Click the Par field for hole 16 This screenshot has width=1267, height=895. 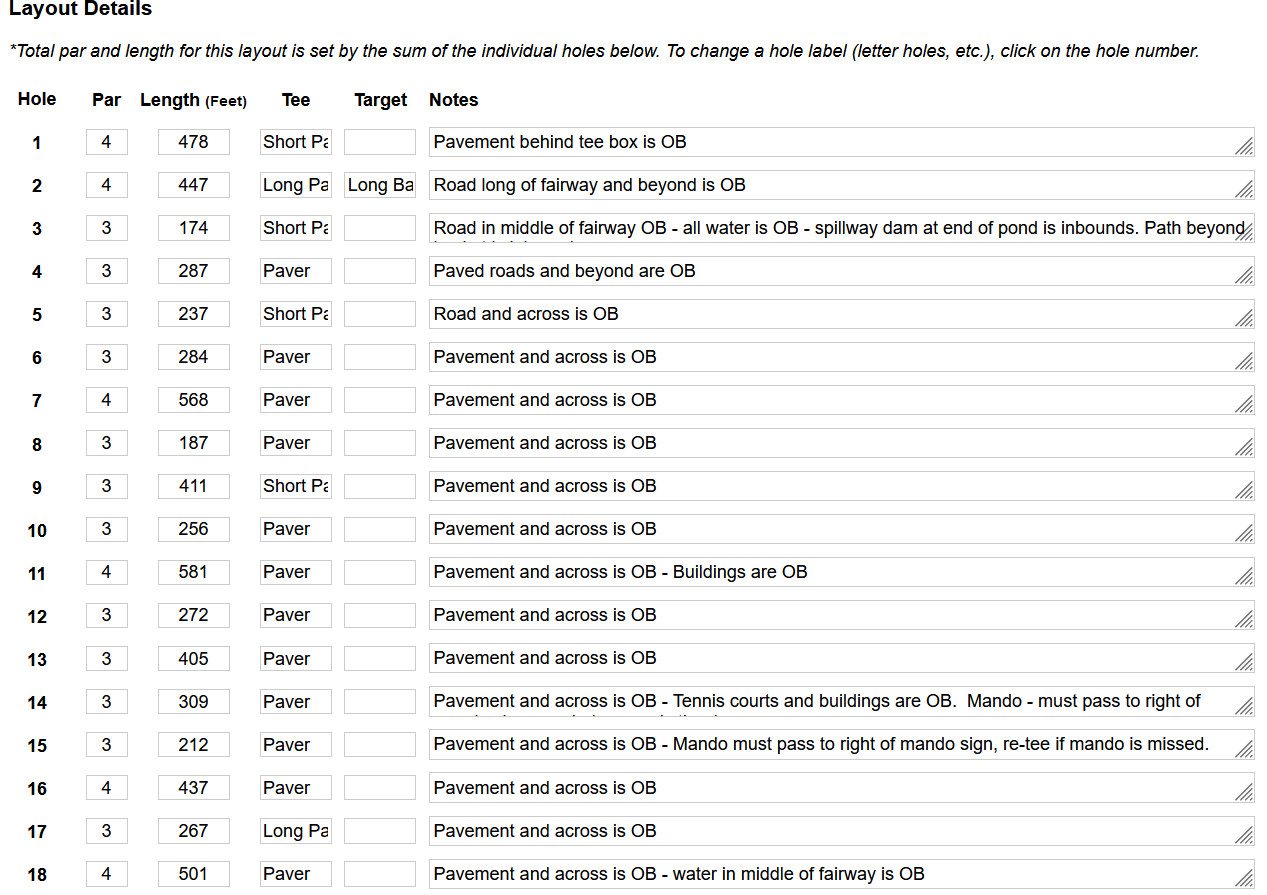point(107,788)
